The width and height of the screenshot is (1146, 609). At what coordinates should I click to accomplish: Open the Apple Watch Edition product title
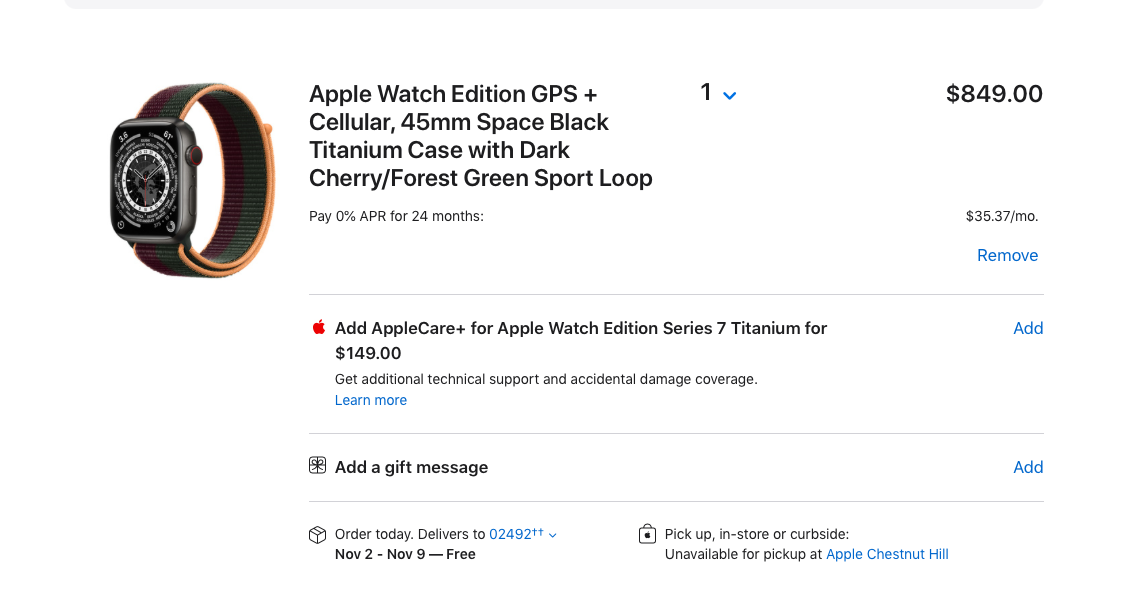[x=480, y=136]
